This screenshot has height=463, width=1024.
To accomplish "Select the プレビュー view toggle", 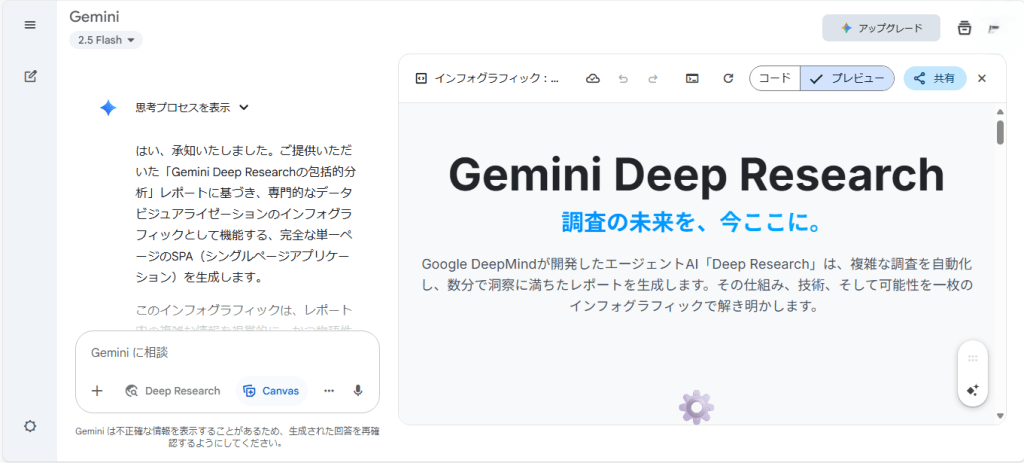I will click(x=848, y=78).
